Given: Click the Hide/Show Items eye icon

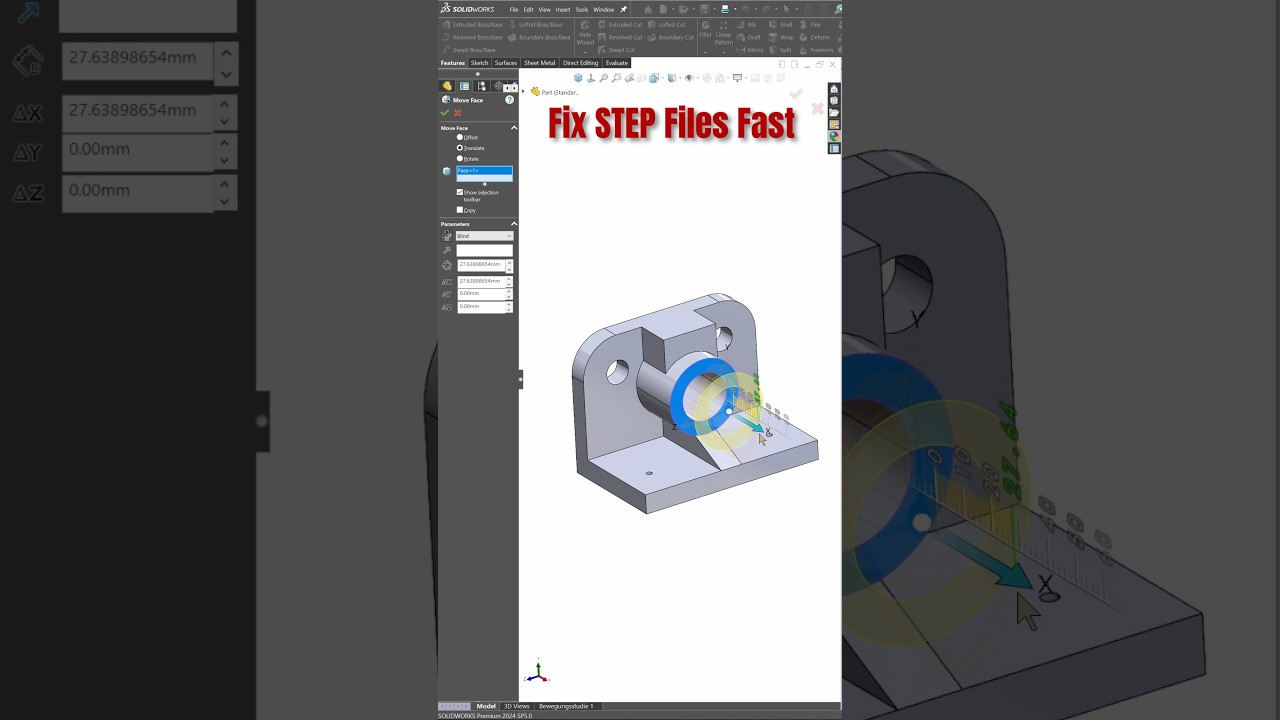Looking at the screenshot, I should 689,77.
